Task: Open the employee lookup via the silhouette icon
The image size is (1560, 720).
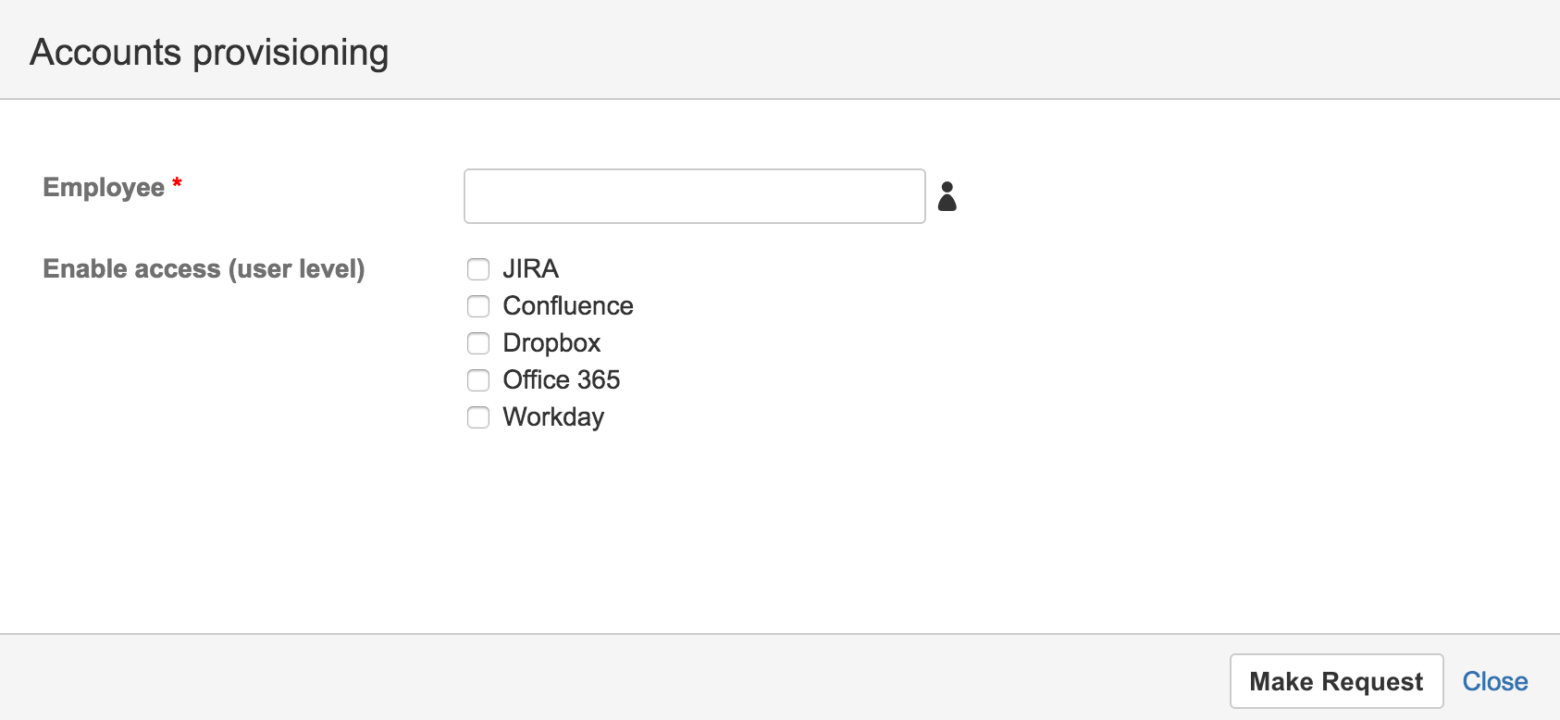Action: pyautogui.click(x=946, y=196)
